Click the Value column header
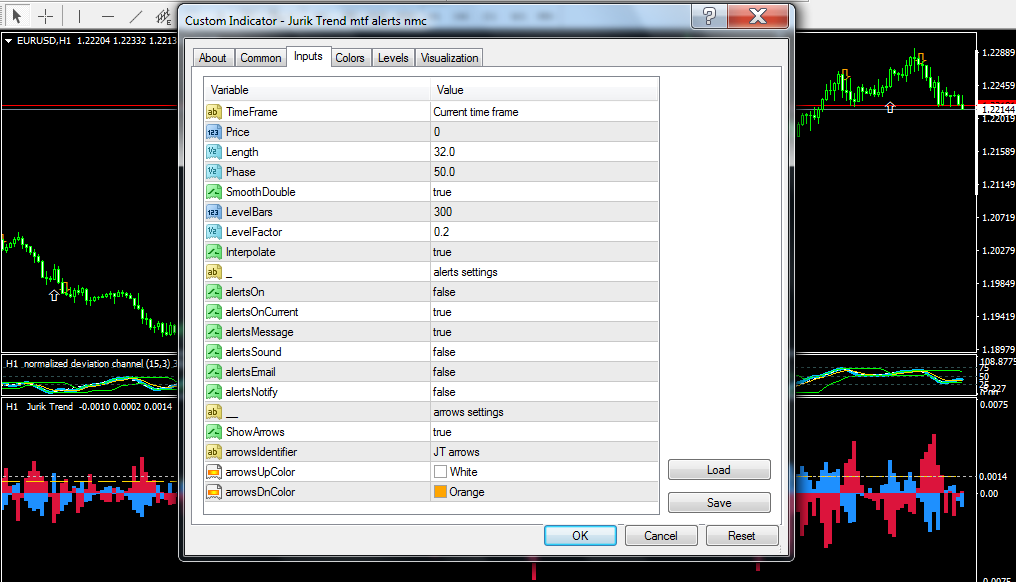This screenshot has height=582, width=1016. [x=544, y=90]
